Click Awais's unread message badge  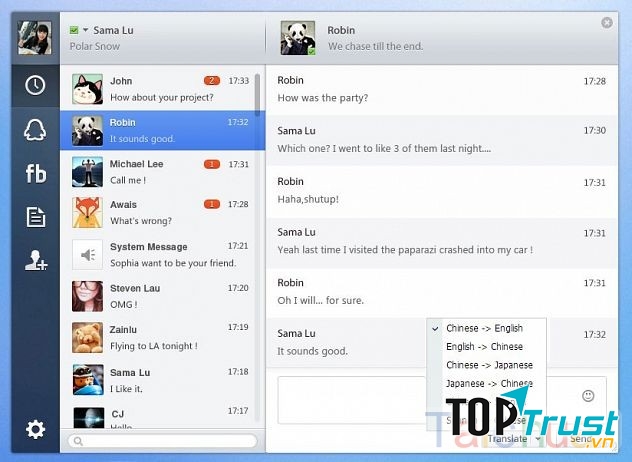pos(212,204)
